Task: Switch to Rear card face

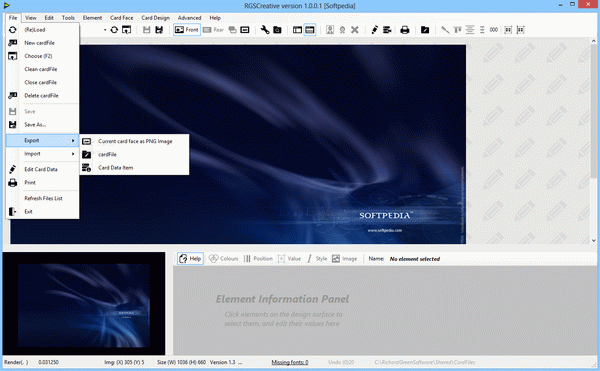Action: (x=213, y=29)
